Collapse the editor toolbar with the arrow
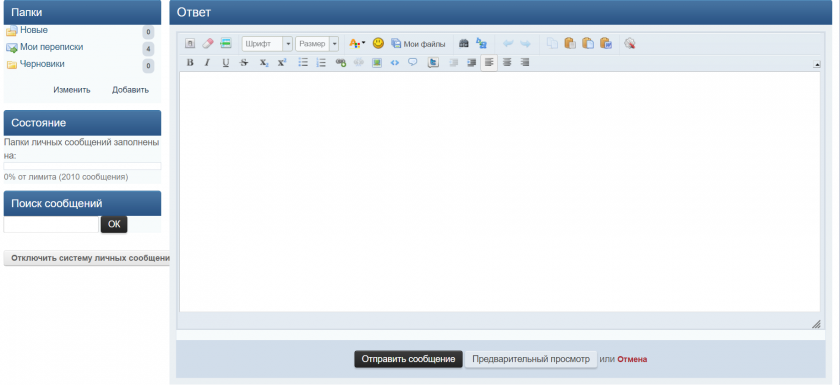 point(817,64)
